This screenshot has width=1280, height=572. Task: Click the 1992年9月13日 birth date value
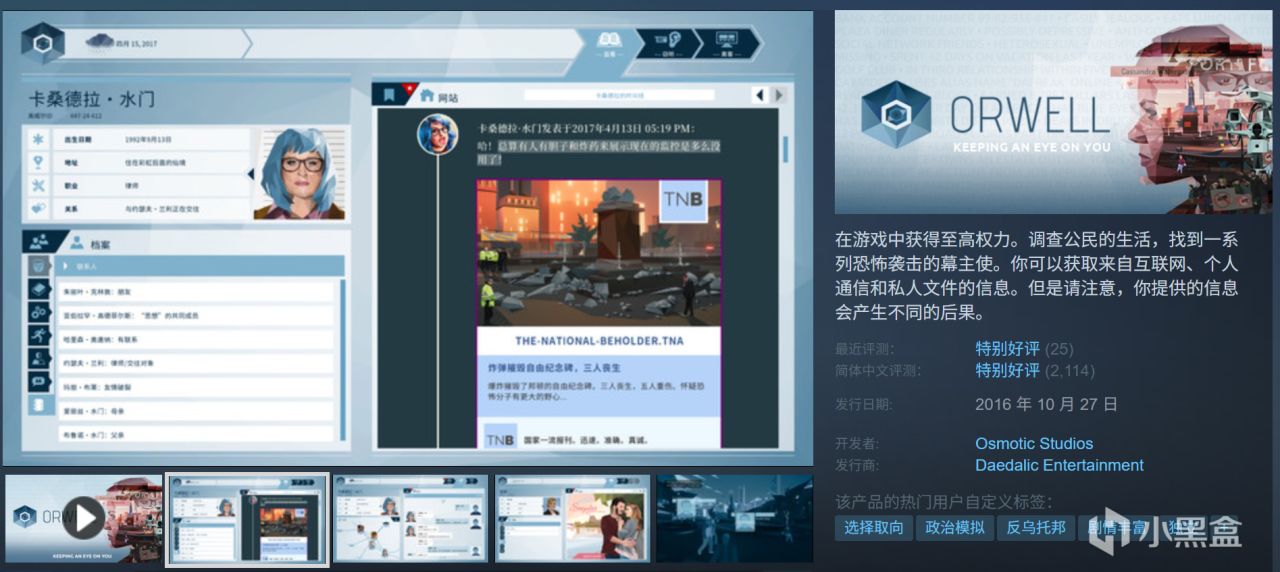coord(149,139)
